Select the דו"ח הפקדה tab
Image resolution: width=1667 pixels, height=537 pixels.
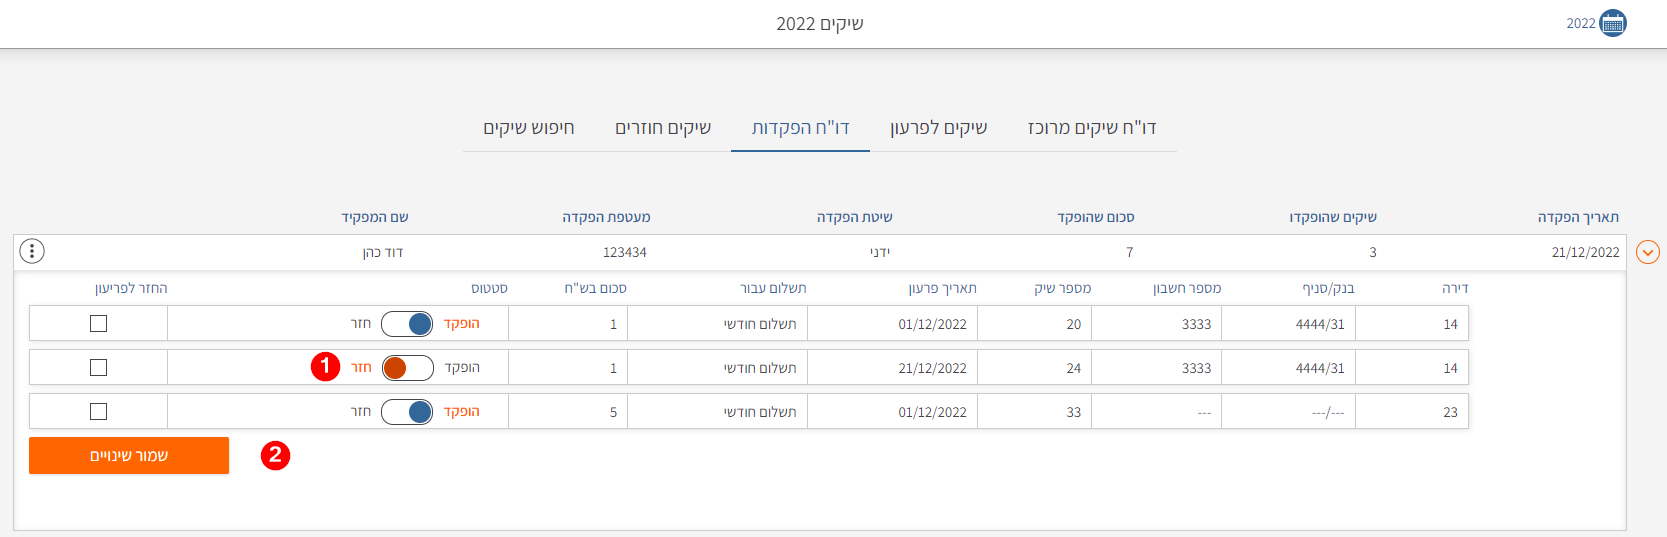800,128
